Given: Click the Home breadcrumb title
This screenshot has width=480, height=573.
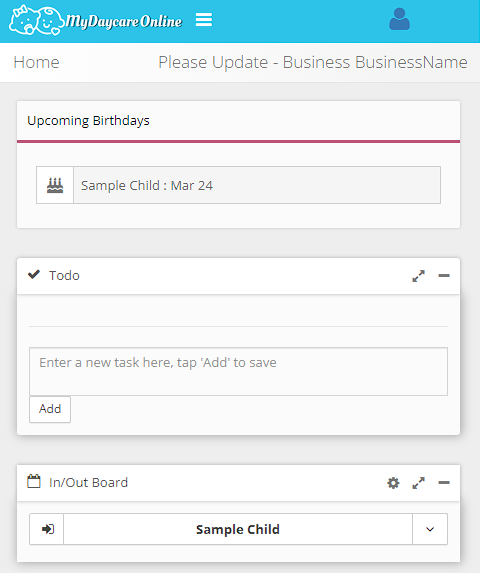Looking at the screenshot, I should 36,62.
